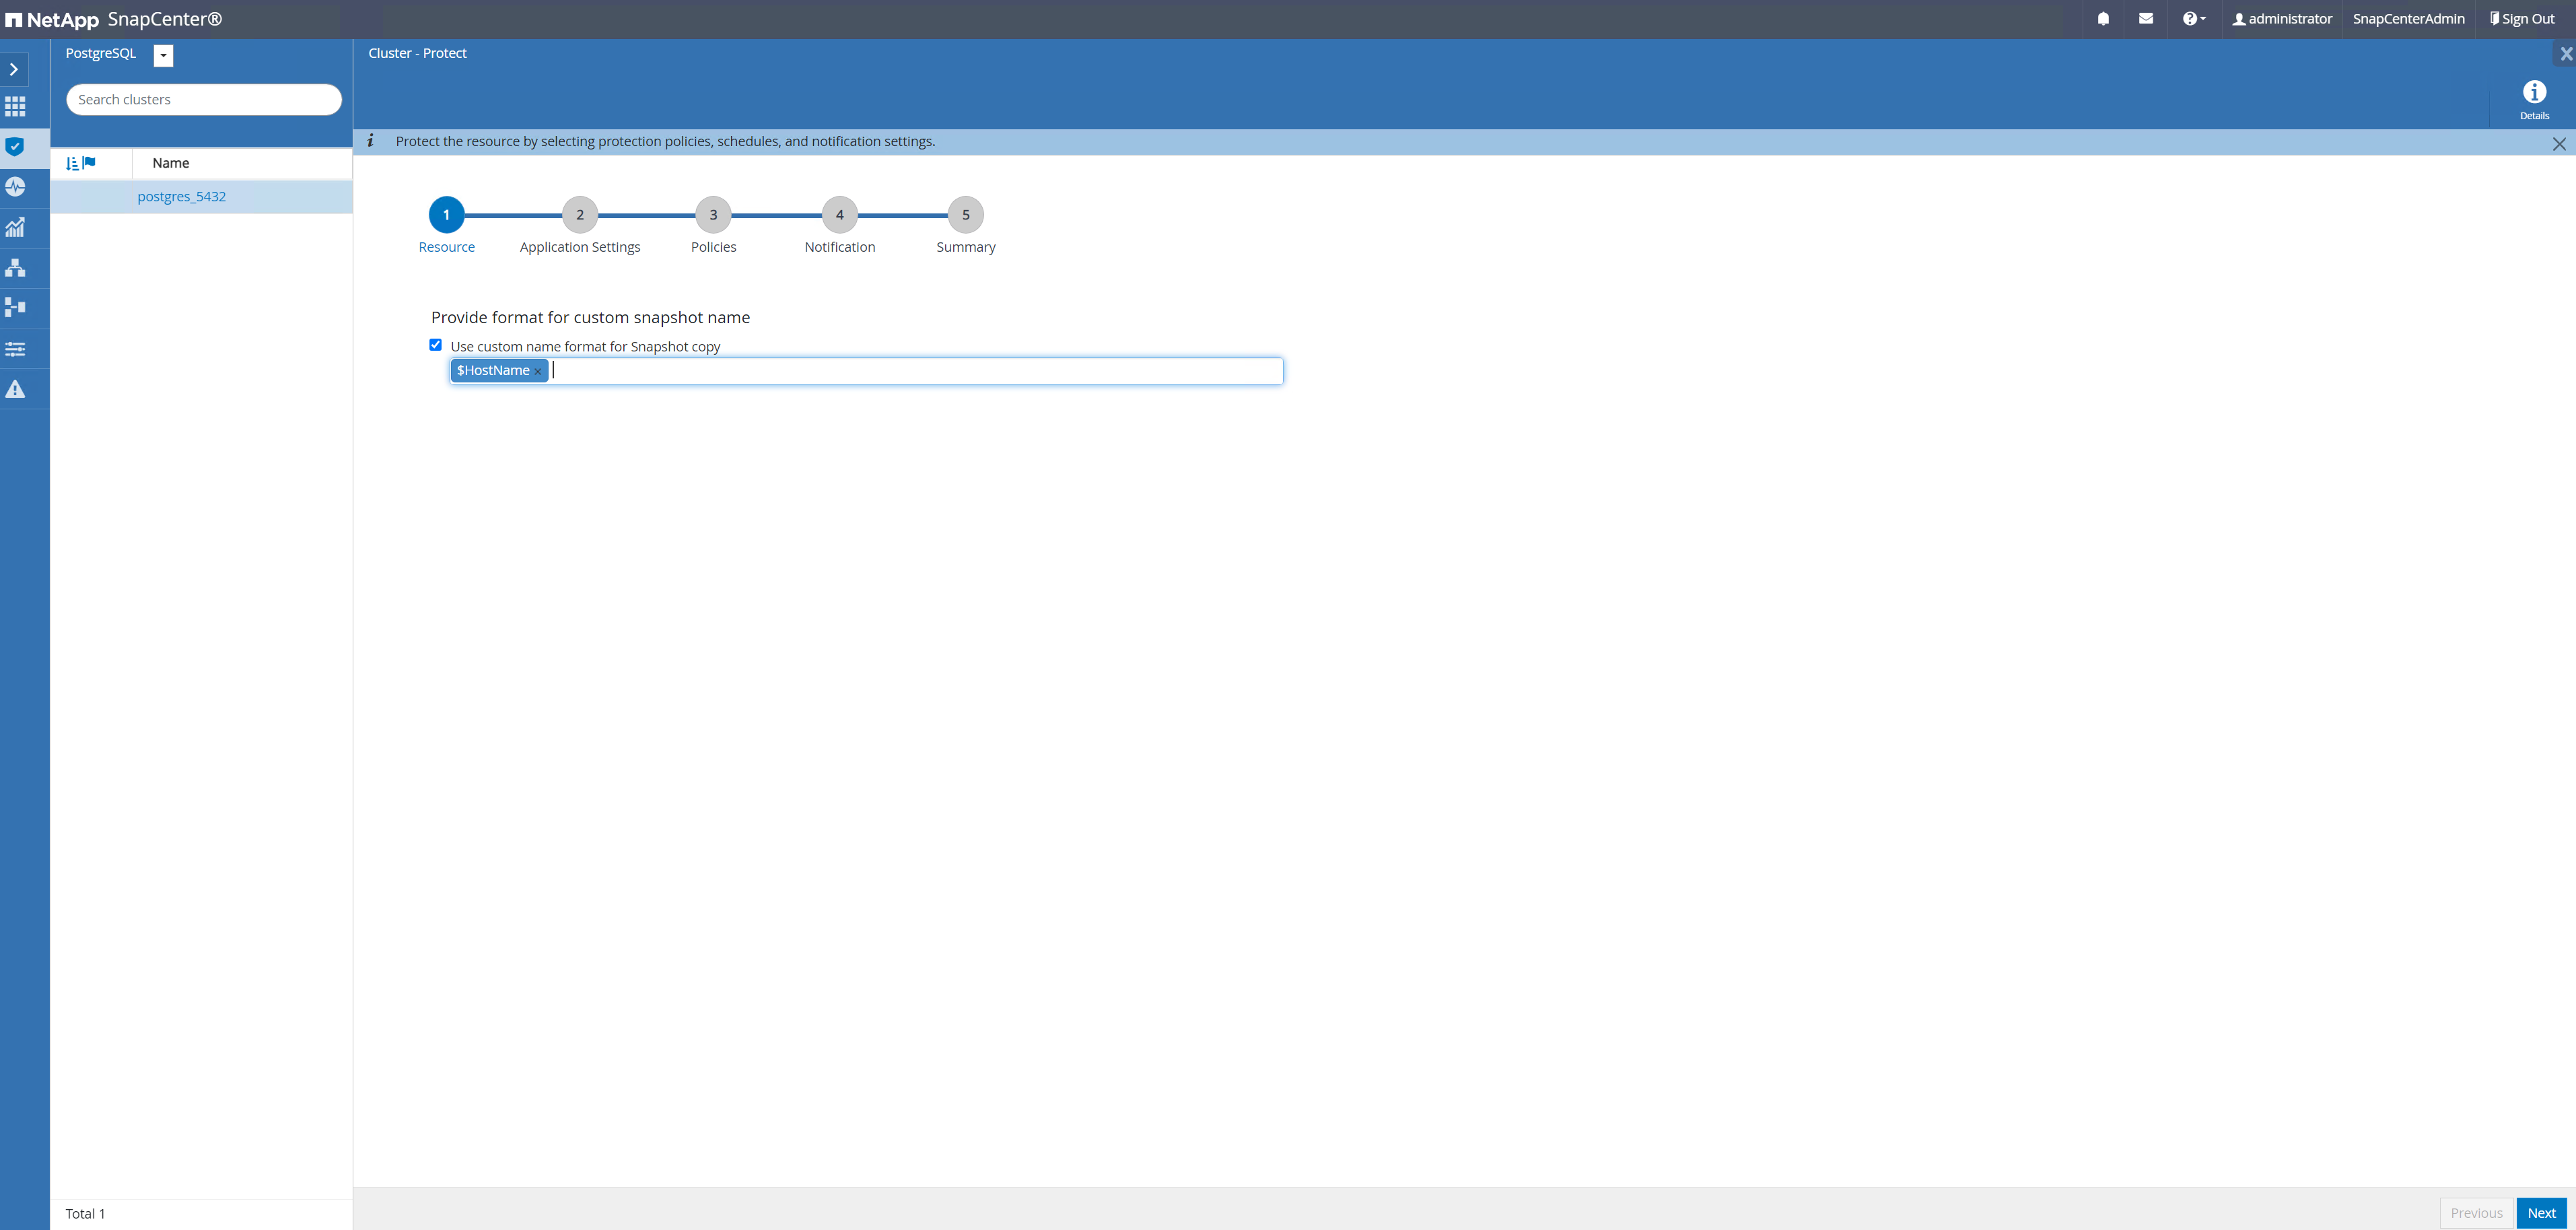This screenshot has height=1230, width=2576.
Task: Expand the sidebar navigation collapse arrow
Action: click(15, 69)
